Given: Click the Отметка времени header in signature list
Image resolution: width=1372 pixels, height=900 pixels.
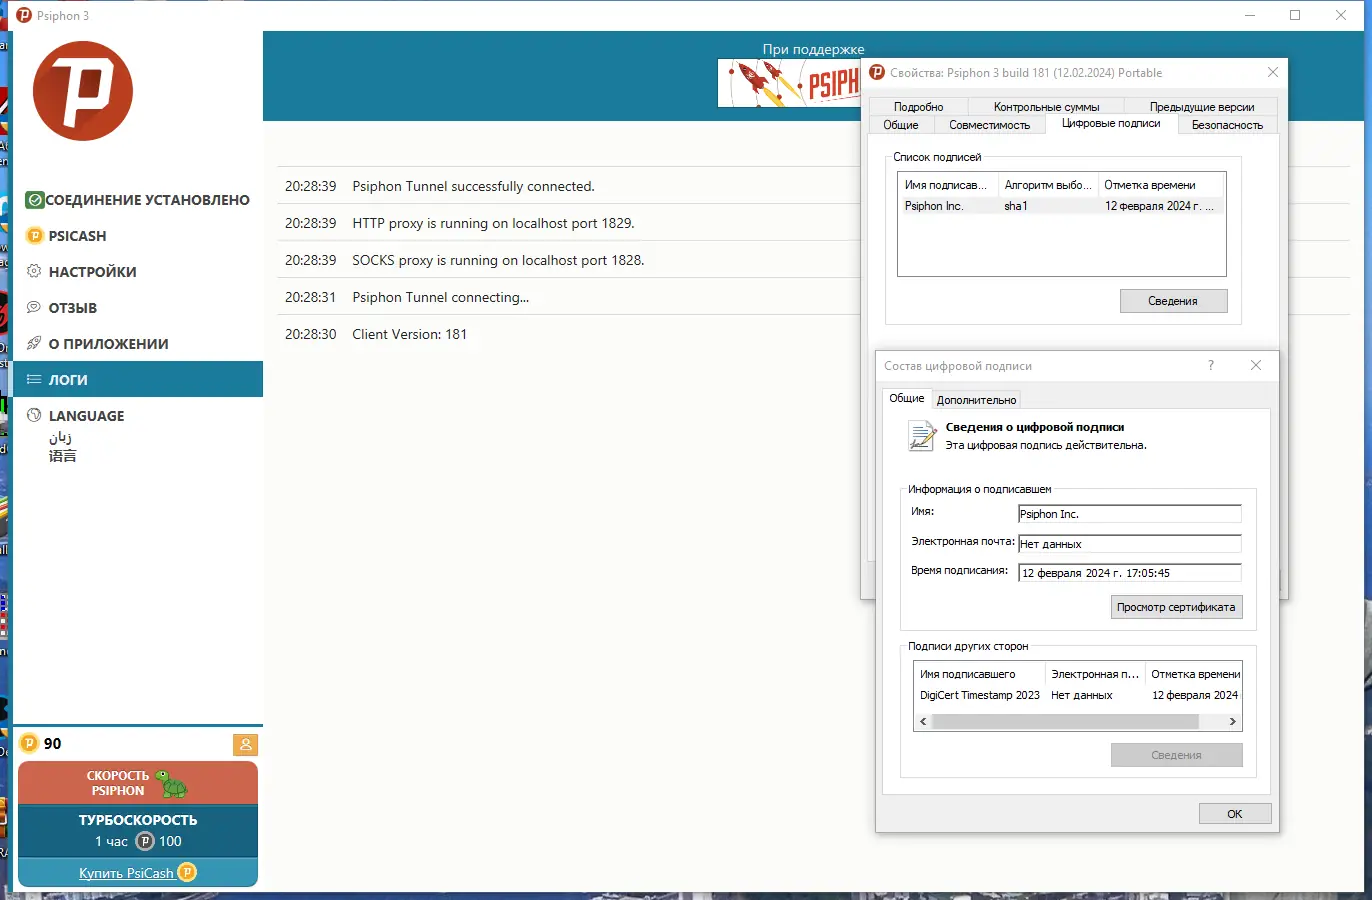Looking at the screenshot, I should click(x=1160, y=185).
